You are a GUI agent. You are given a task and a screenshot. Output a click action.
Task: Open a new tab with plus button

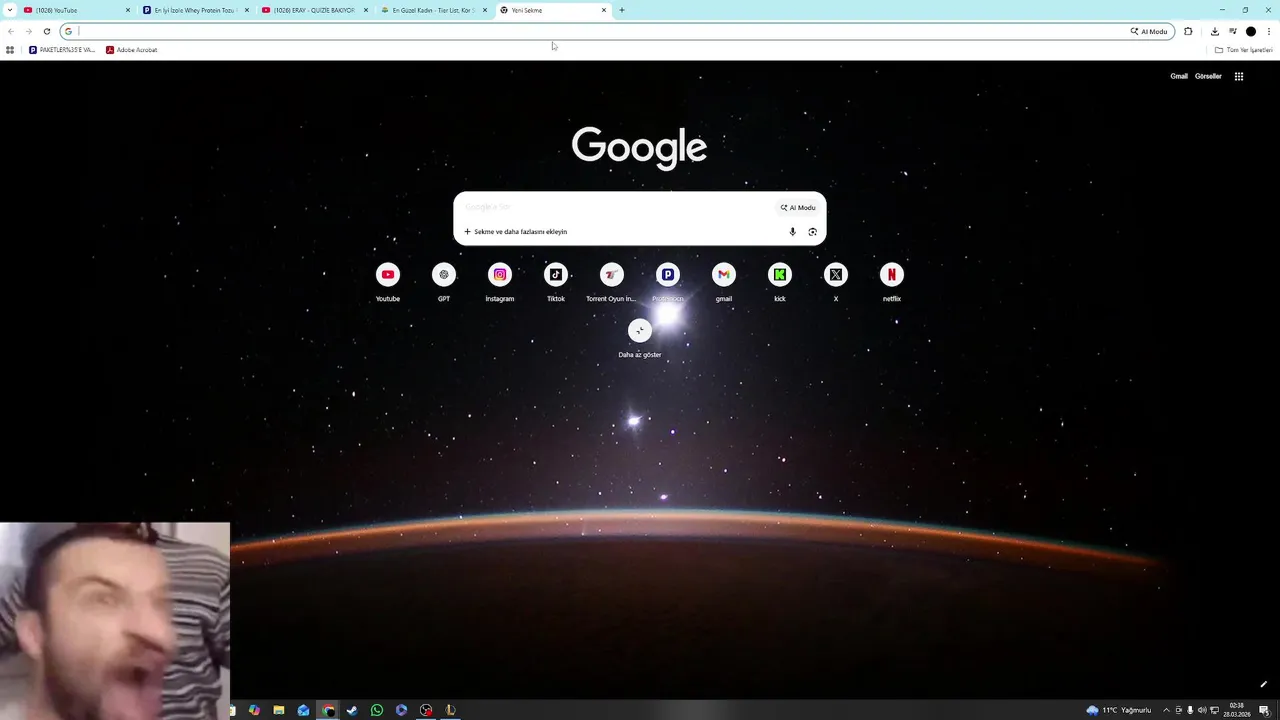point(622,10)
